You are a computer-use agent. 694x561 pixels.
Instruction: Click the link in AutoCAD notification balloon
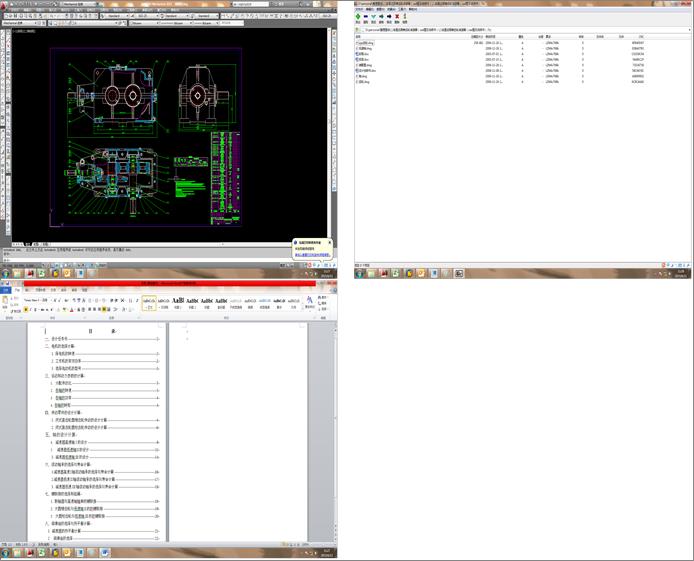[312, 255]
